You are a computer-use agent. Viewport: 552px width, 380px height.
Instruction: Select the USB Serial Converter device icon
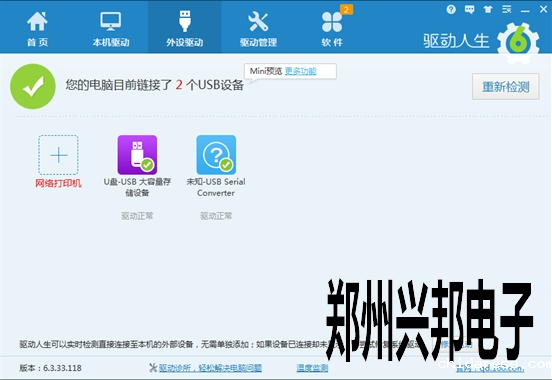click(x=216, y=155)
